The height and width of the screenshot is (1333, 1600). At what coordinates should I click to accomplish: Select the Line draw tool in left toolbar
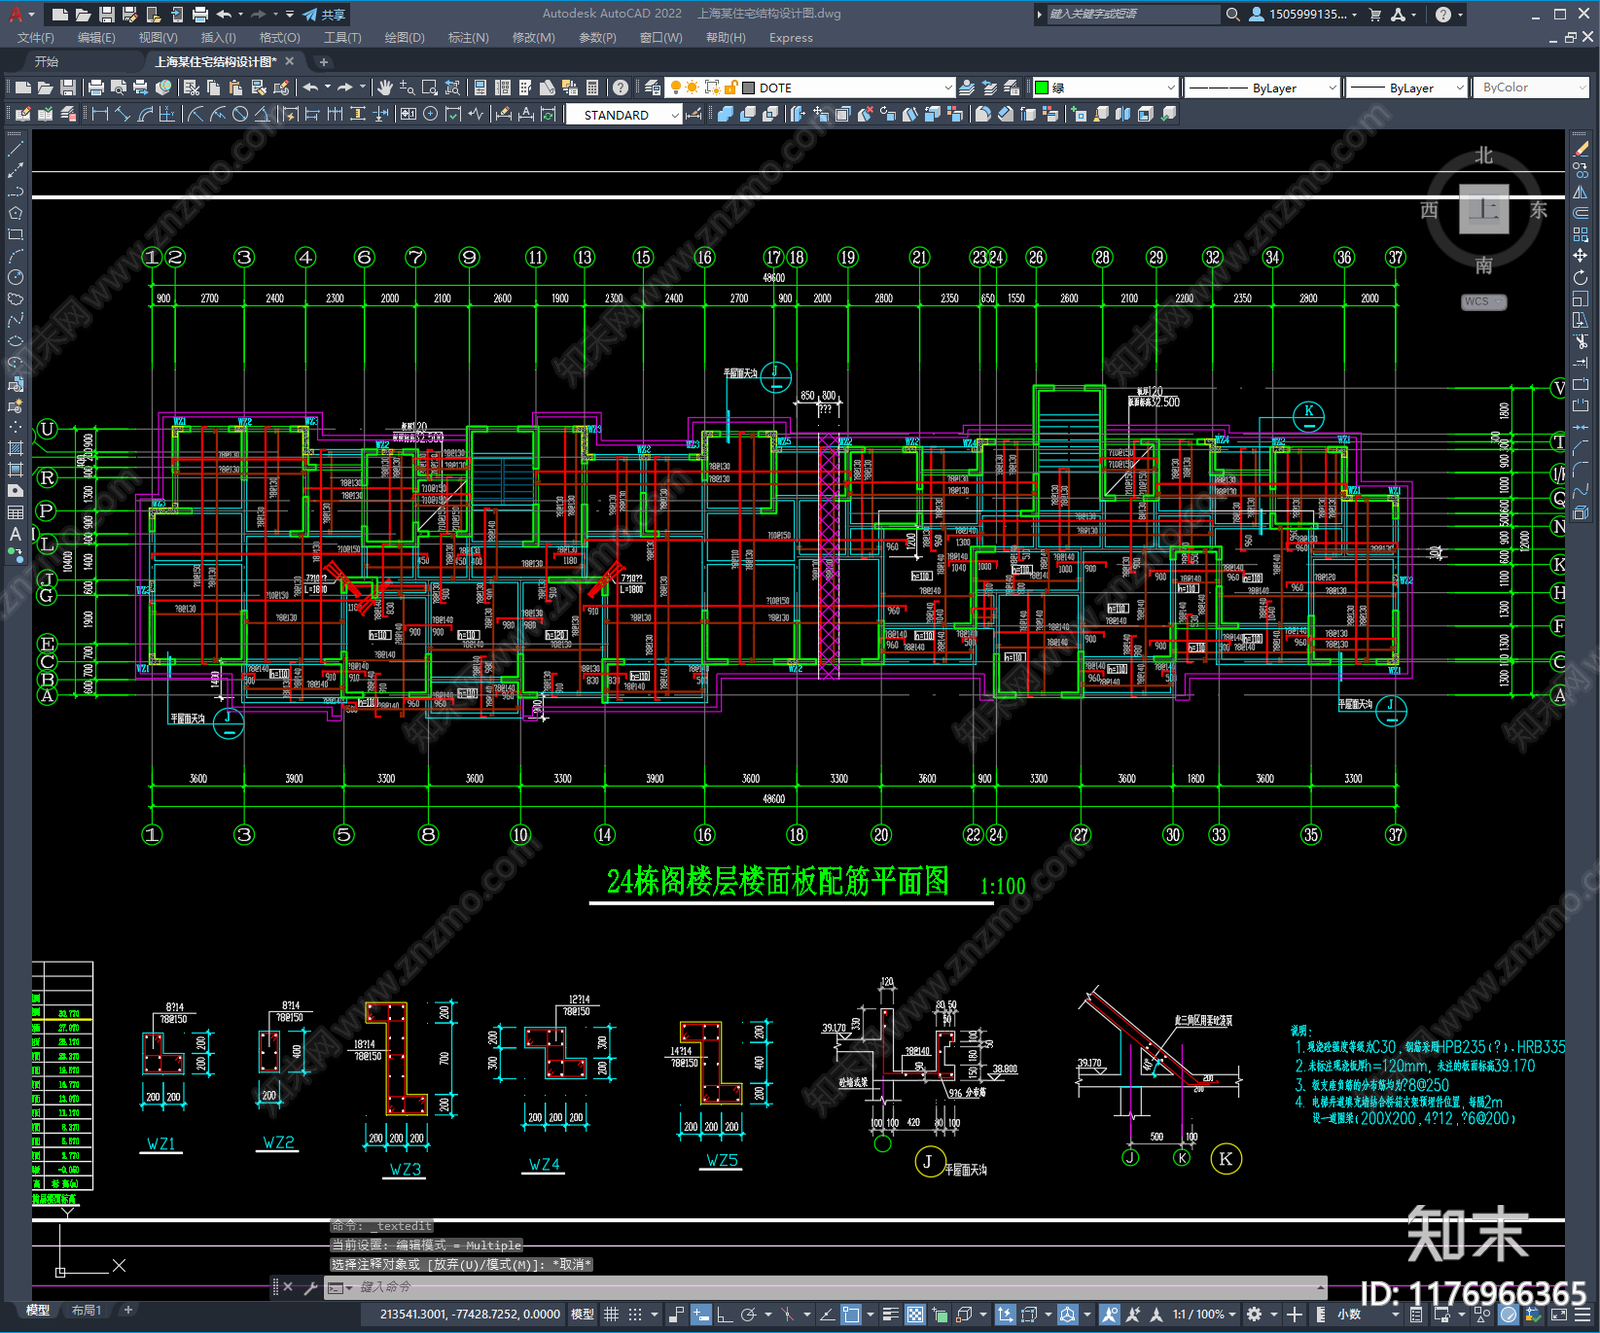click(15, 148)
